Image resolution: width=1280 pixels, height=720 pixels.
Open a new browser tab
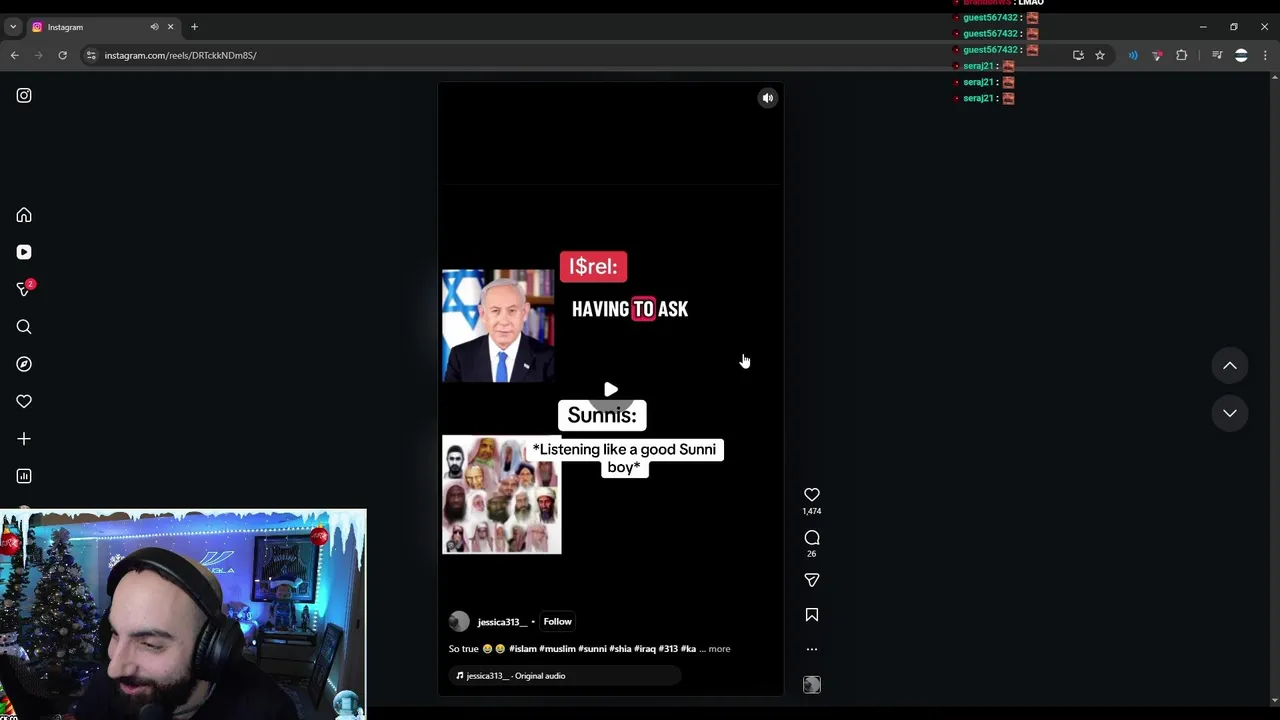pyautogui.click(x=194, y=27)
